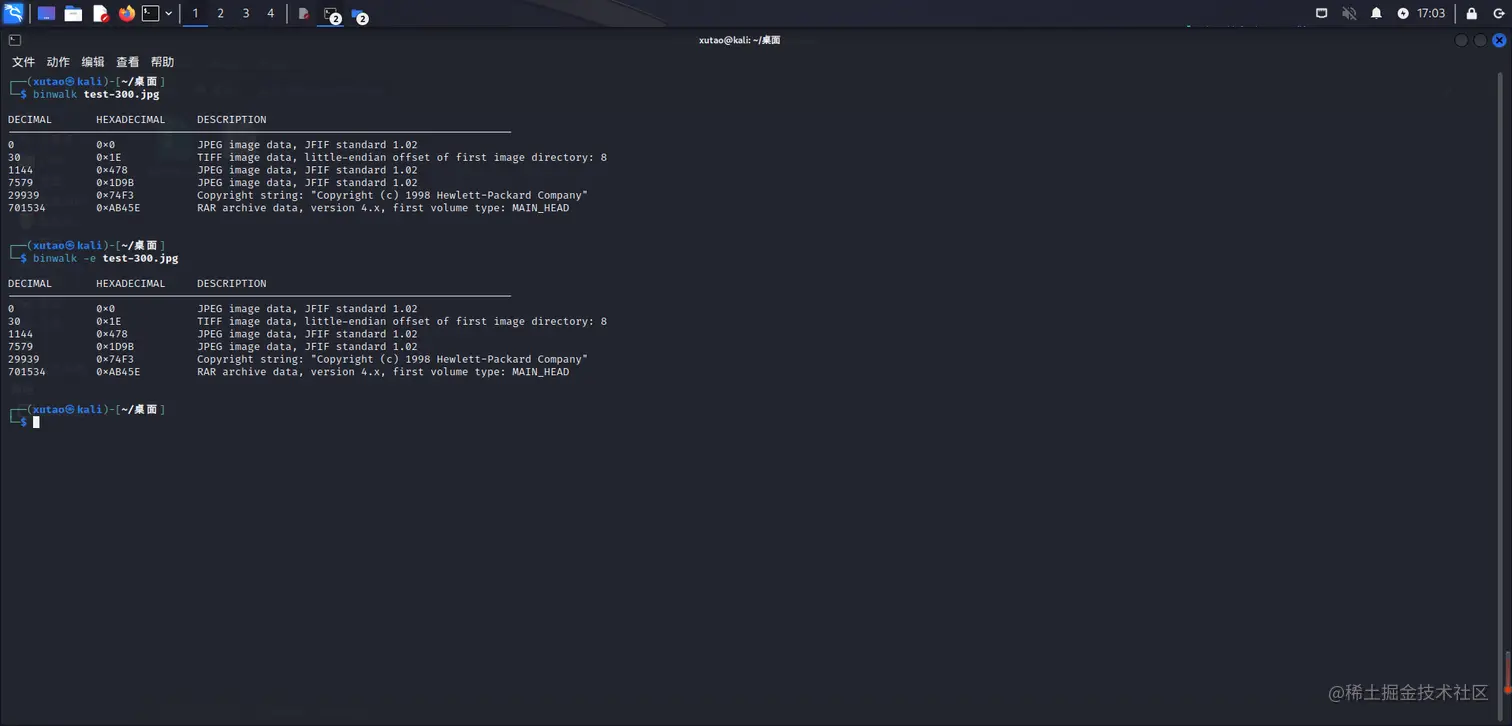Click the first DECIMAL column header
This screenshot has height=726, width=1512.
pos(30,119)
